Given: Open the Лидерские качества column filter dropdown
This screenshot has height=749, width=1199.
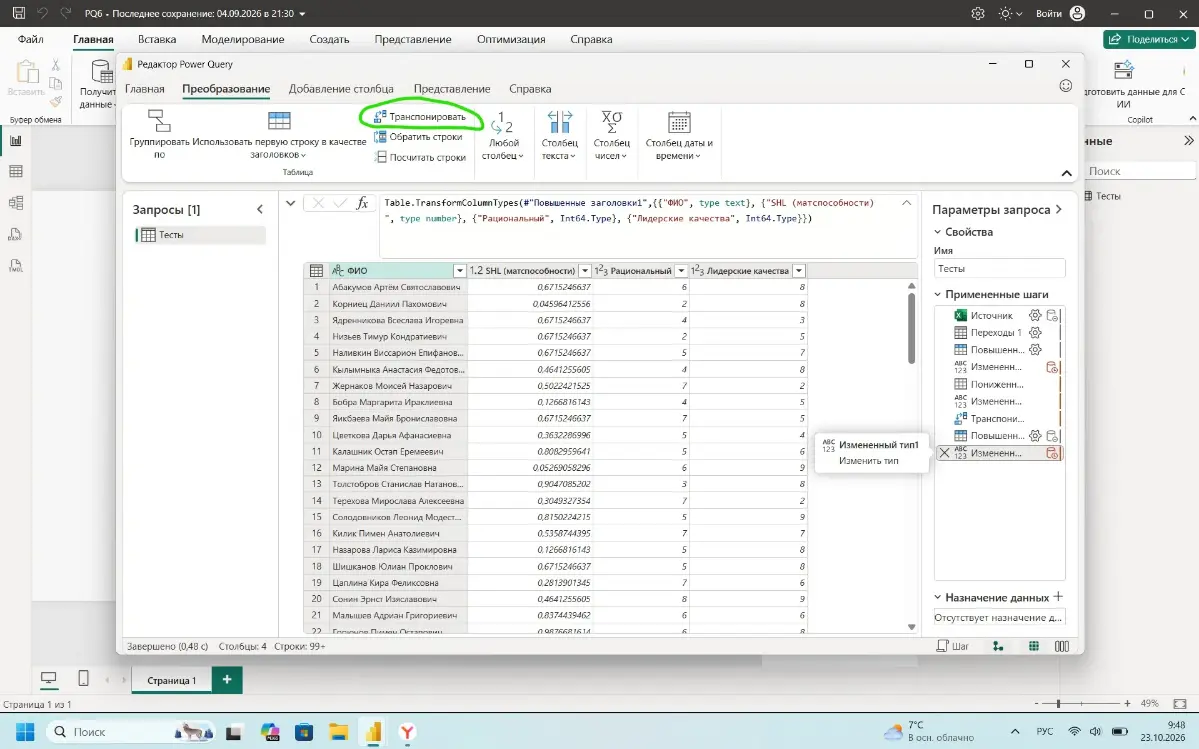Looking at the screenshot, I should click(798, 271).
